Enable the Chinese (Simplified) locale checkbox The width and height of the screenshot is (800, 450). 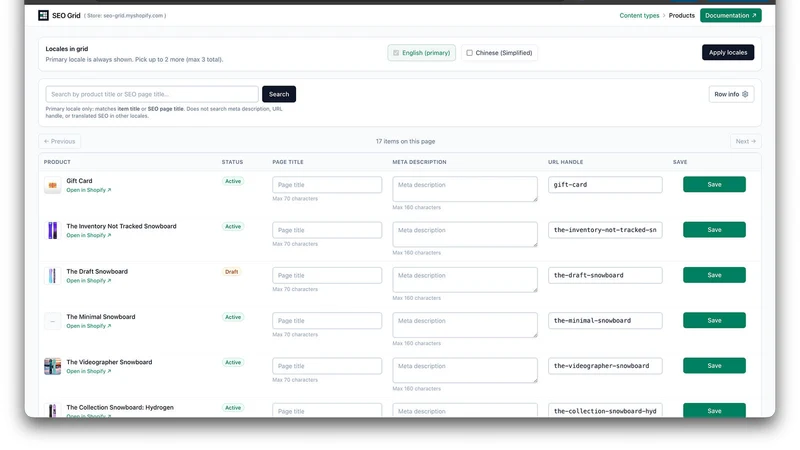469,53
